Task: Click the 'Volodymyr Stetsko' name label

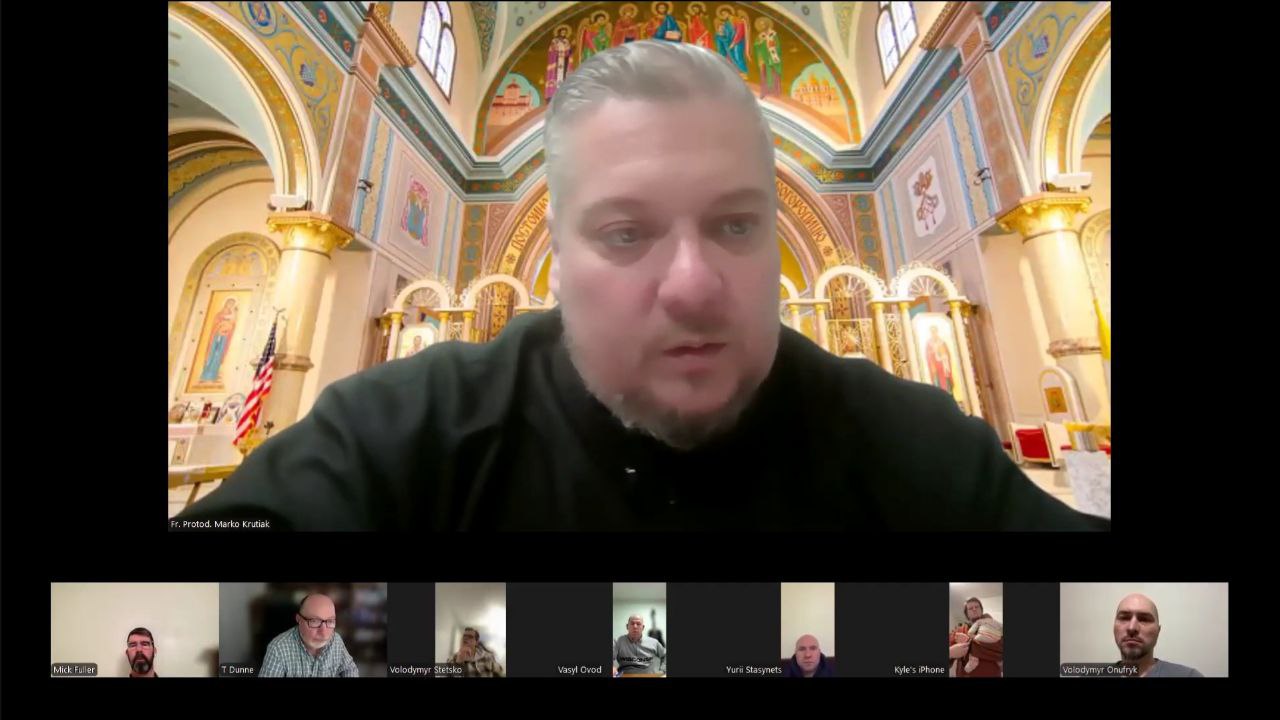Action: (425, 670)
